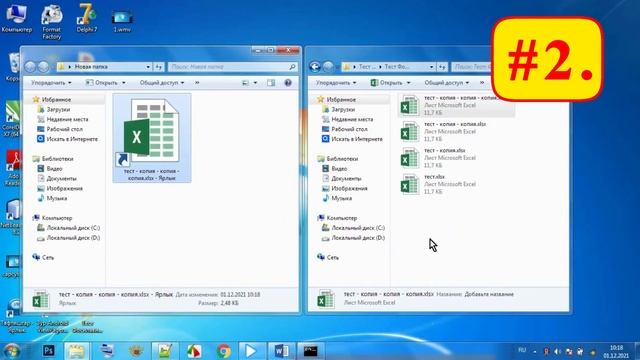
Task: Click Forward button in left Explorer window
Action: click(x=43, y=67)
